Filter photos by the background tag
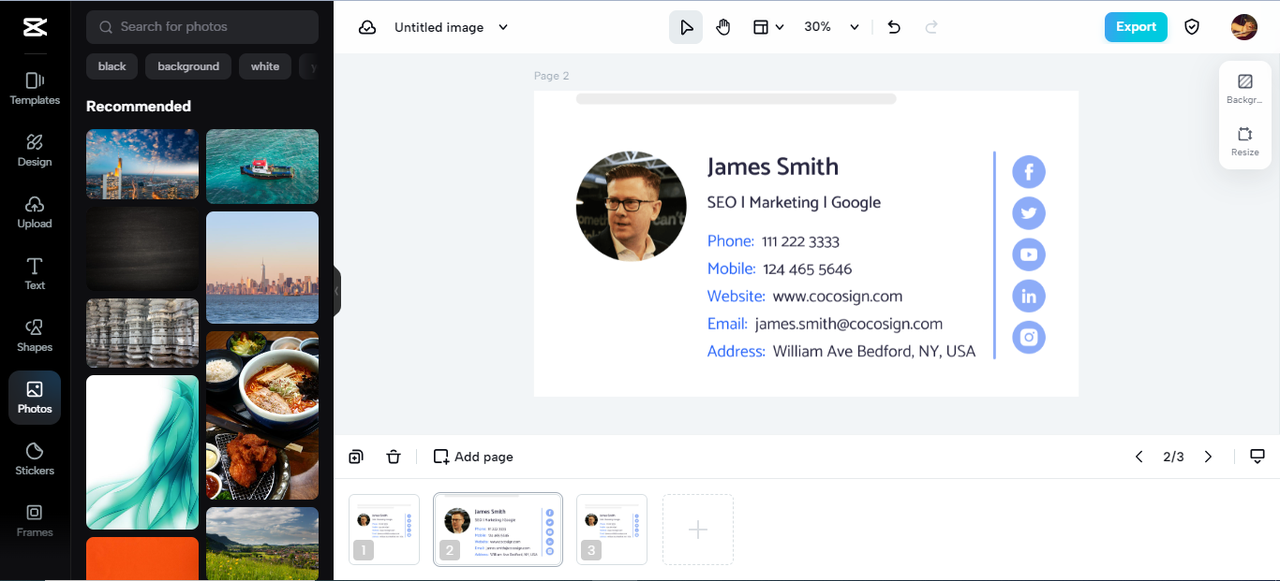Image resolution: width=1280 pixels, height=581 pixels. pos(188,66)
